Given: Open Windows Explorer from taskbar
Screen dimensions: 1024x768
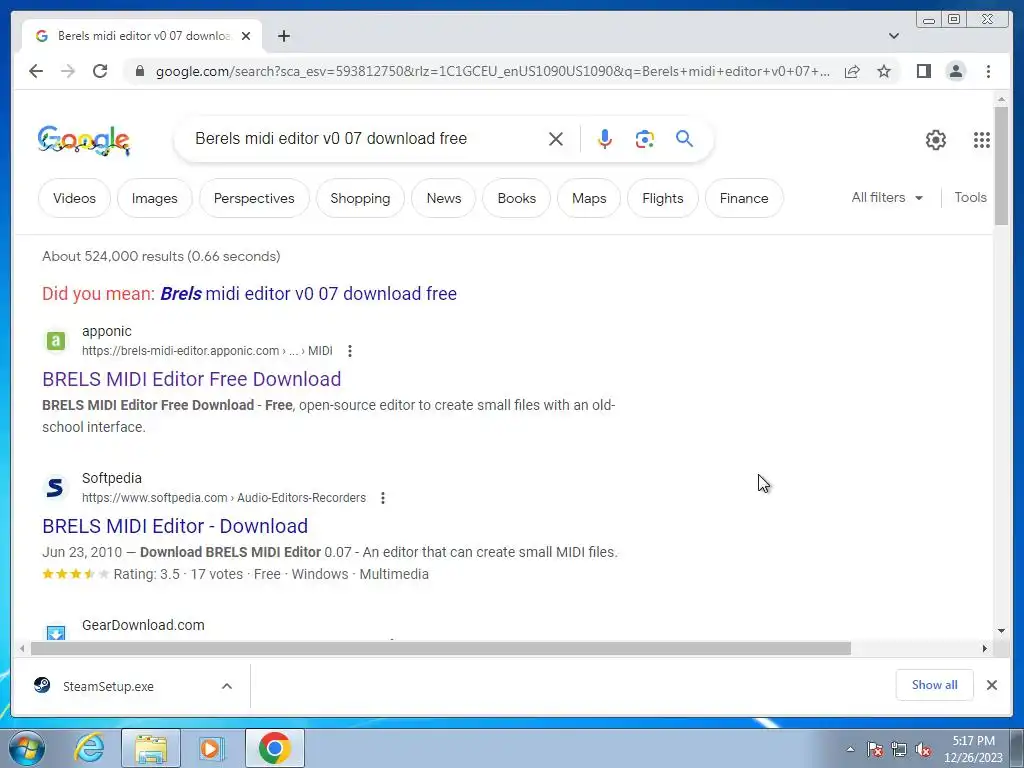Looking at the screenshot, I should (x=151, y=748).
